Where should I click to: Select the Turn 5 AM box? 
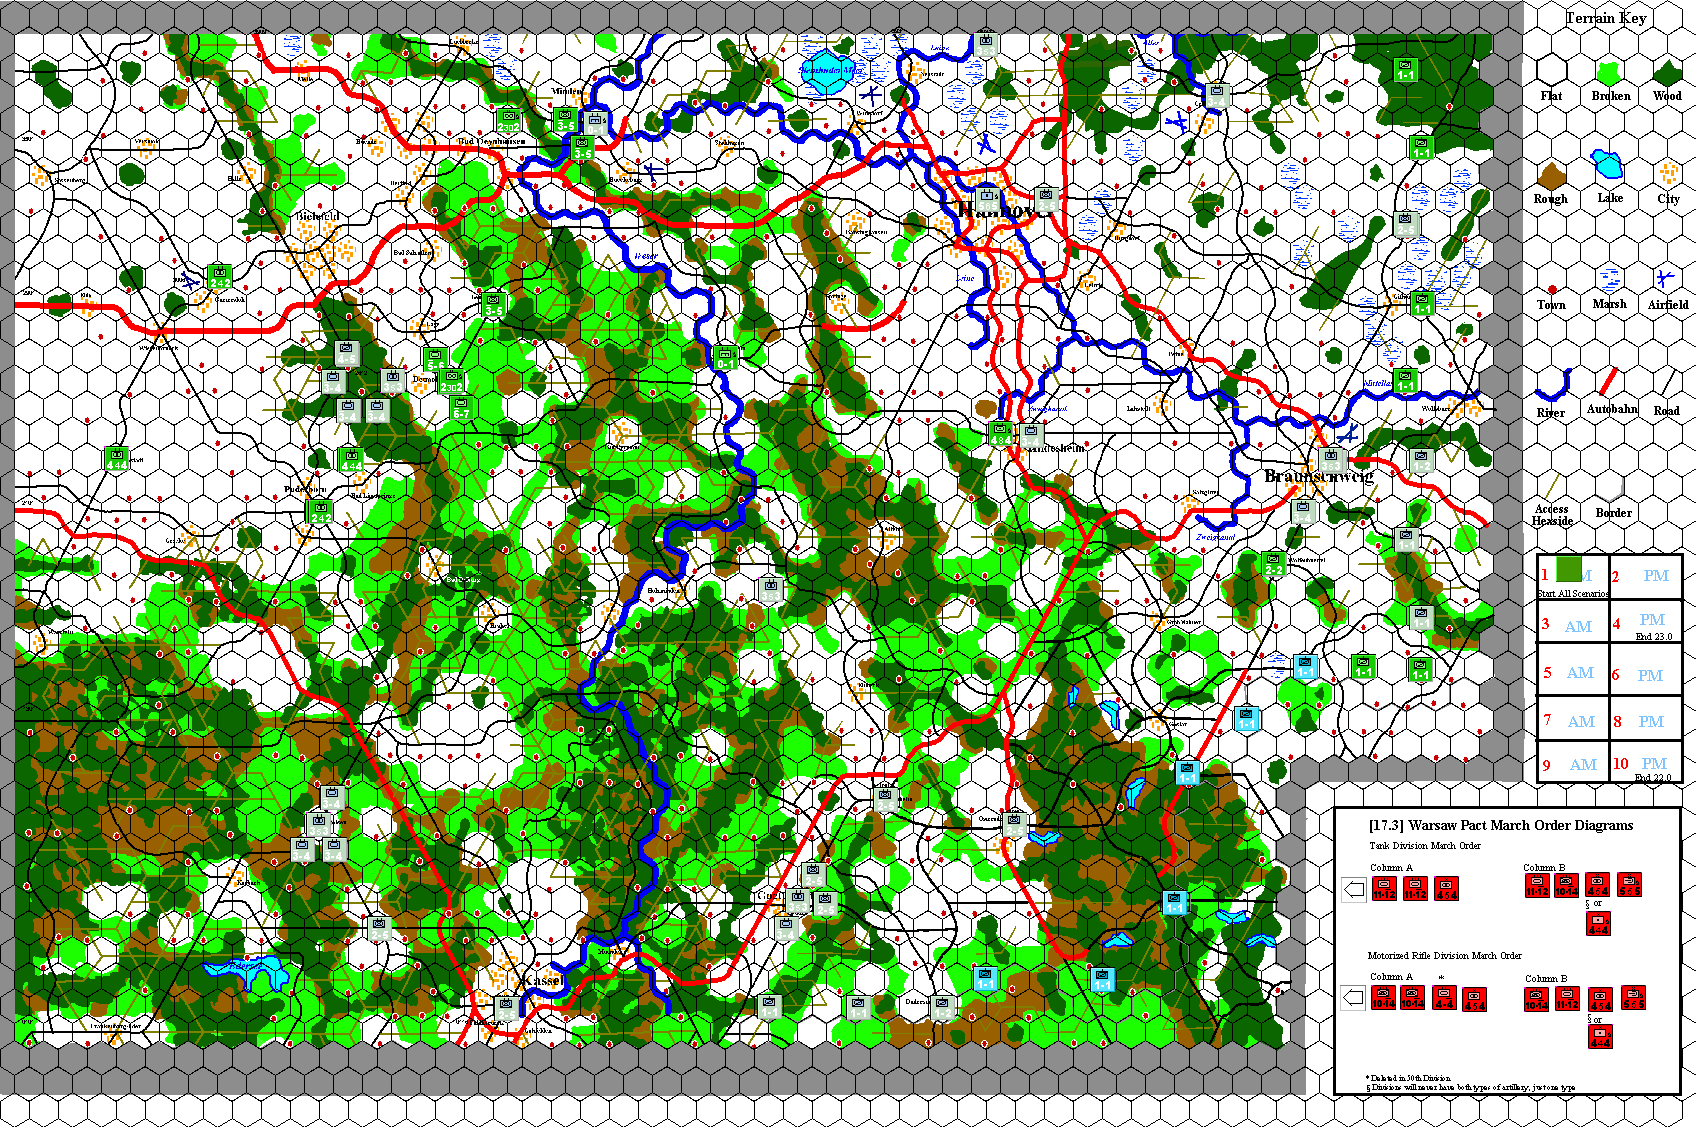pos(1574,668)
